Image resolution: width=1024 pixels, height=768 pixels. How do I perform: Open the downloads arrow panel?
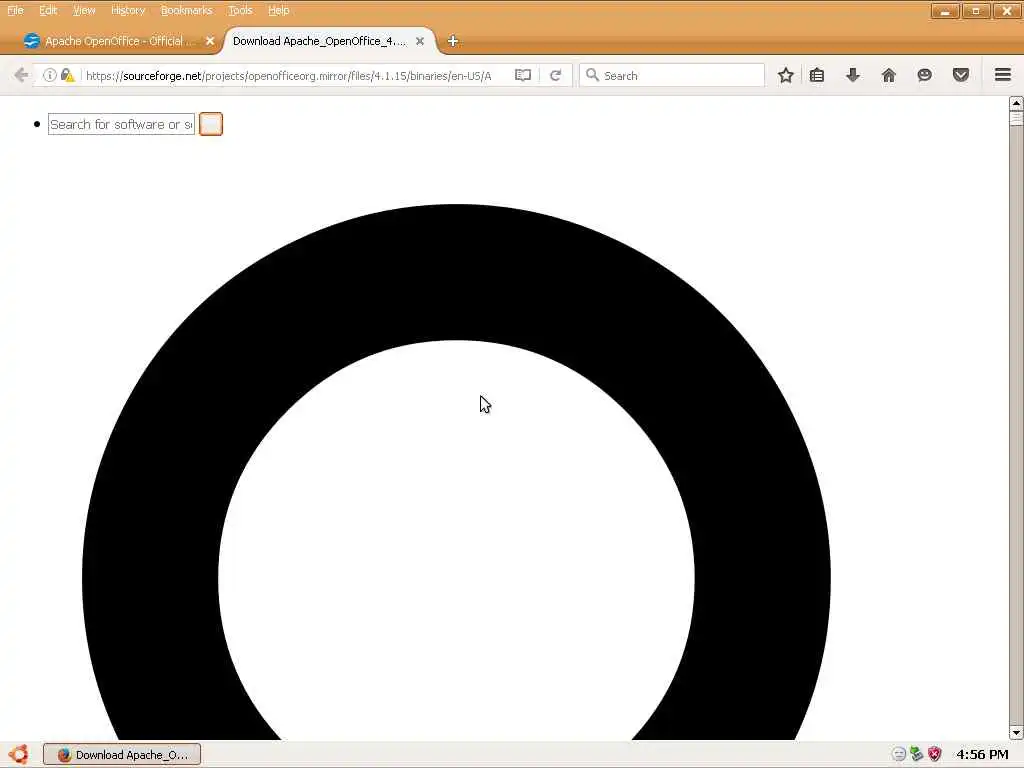coord(853,75)
